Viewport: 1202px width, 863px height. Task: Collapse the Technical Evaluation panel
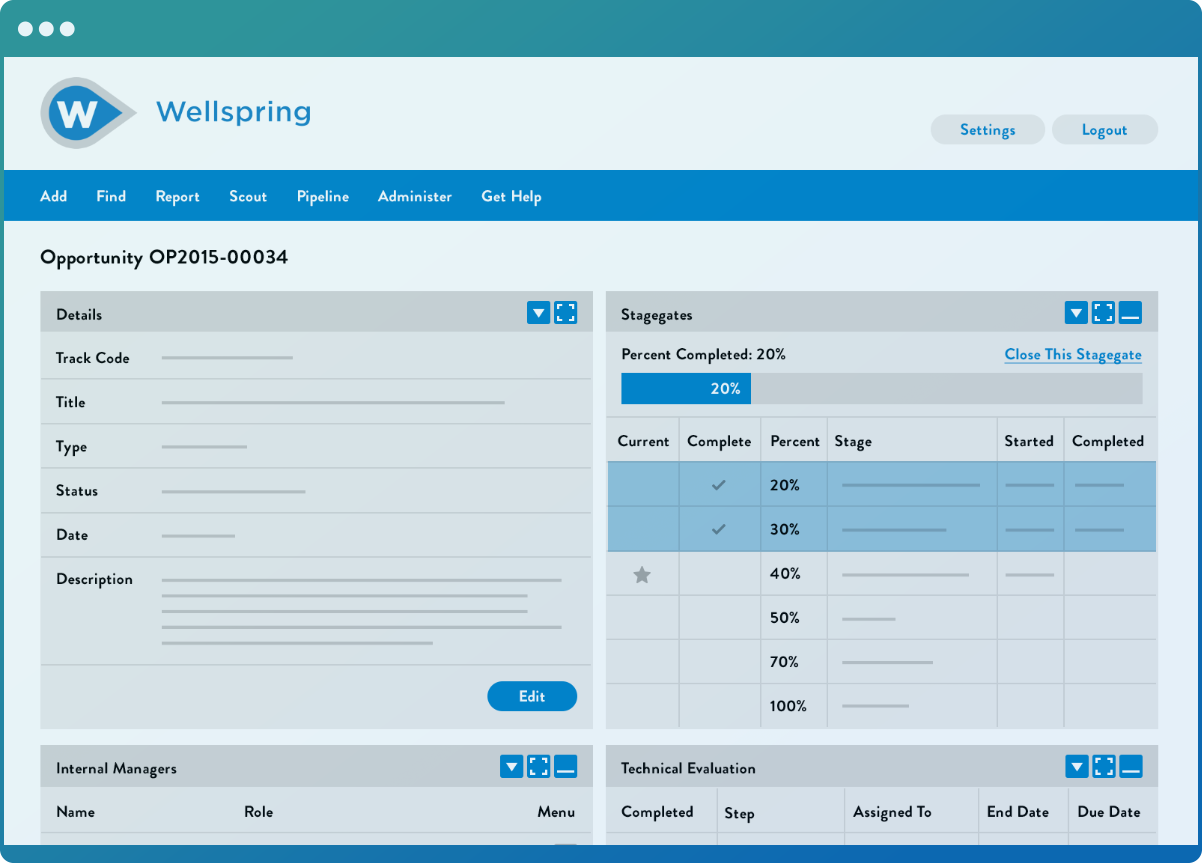click(1131, 767)
